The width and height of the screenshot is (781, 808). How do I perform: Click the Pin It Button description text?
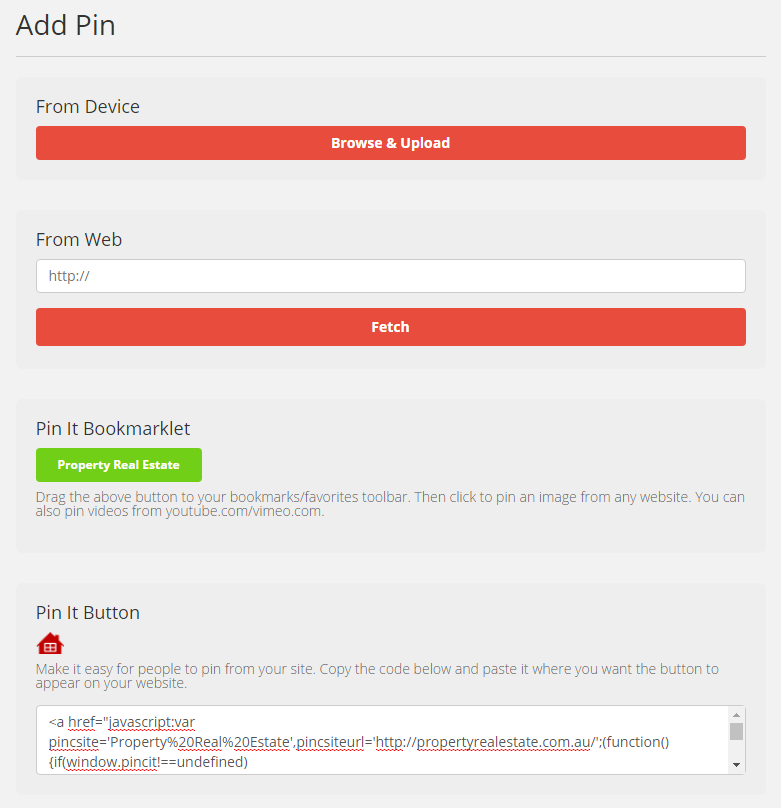(x=377, y=676)
